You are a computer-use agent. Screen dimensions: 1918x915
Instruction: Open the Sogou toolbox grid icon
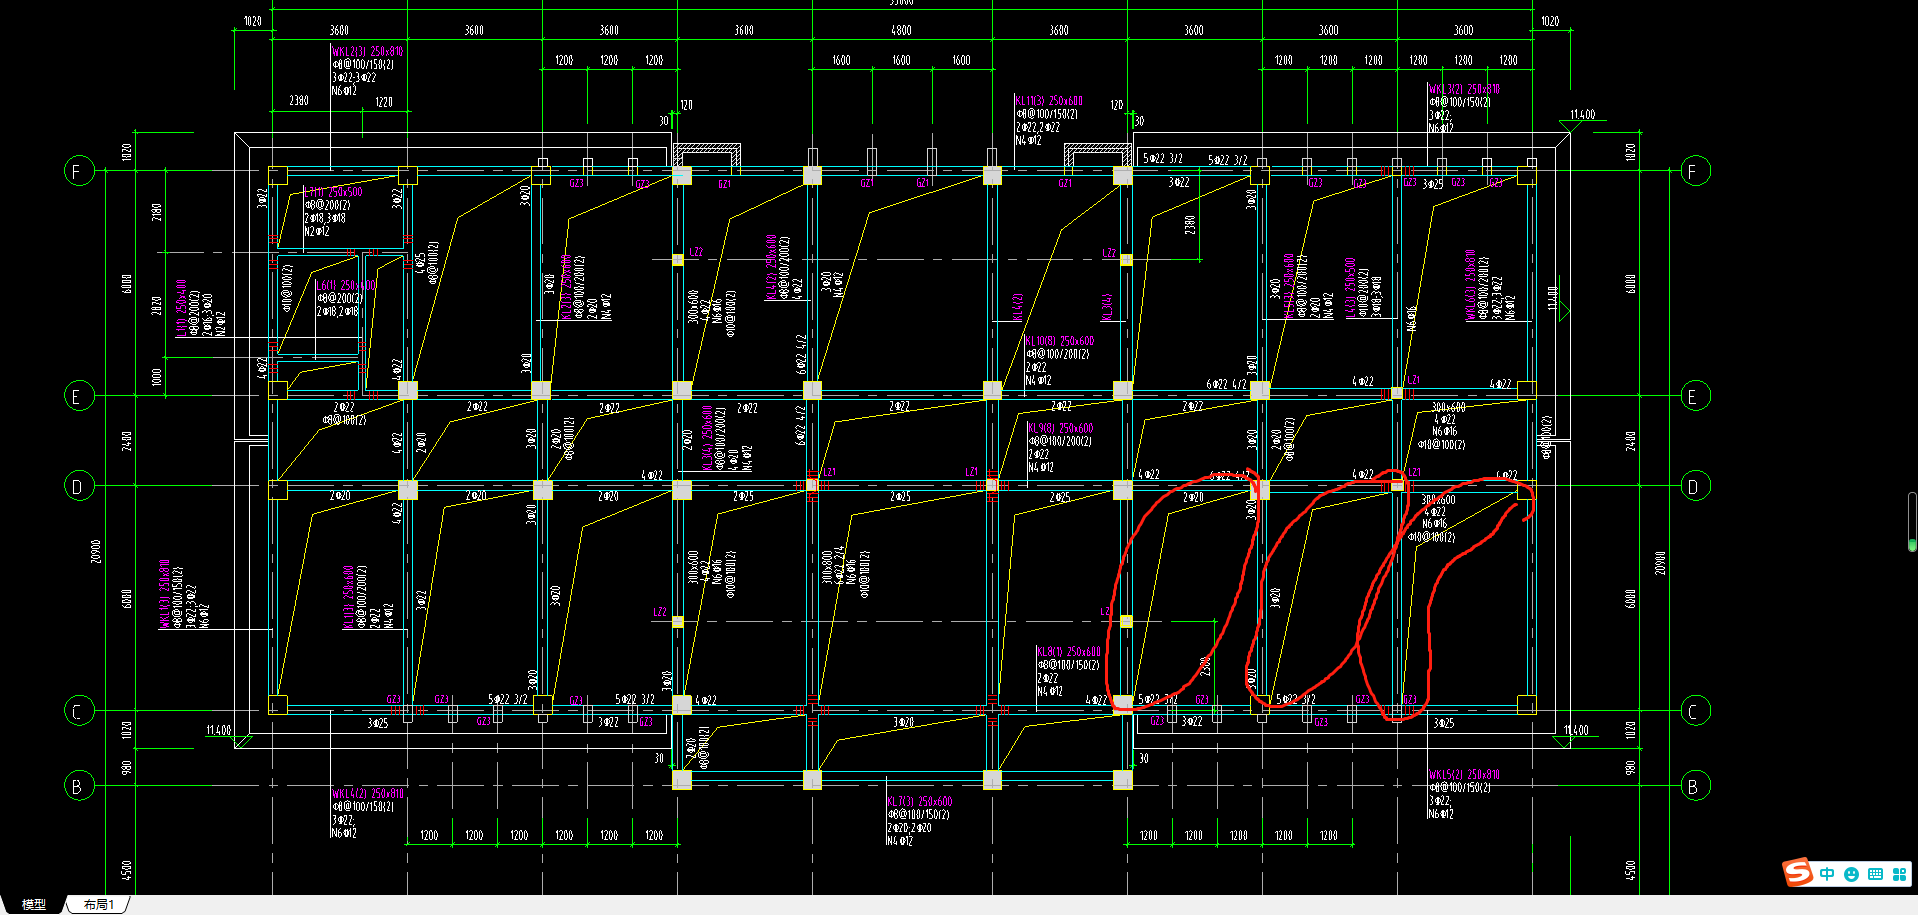(x=1899, y=874)
